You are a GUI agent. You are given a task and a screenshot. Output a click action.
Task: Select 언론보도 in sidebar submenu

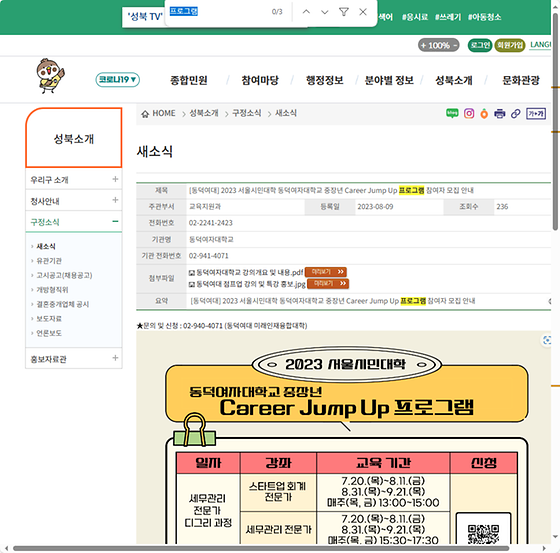[x=49, y=333]
